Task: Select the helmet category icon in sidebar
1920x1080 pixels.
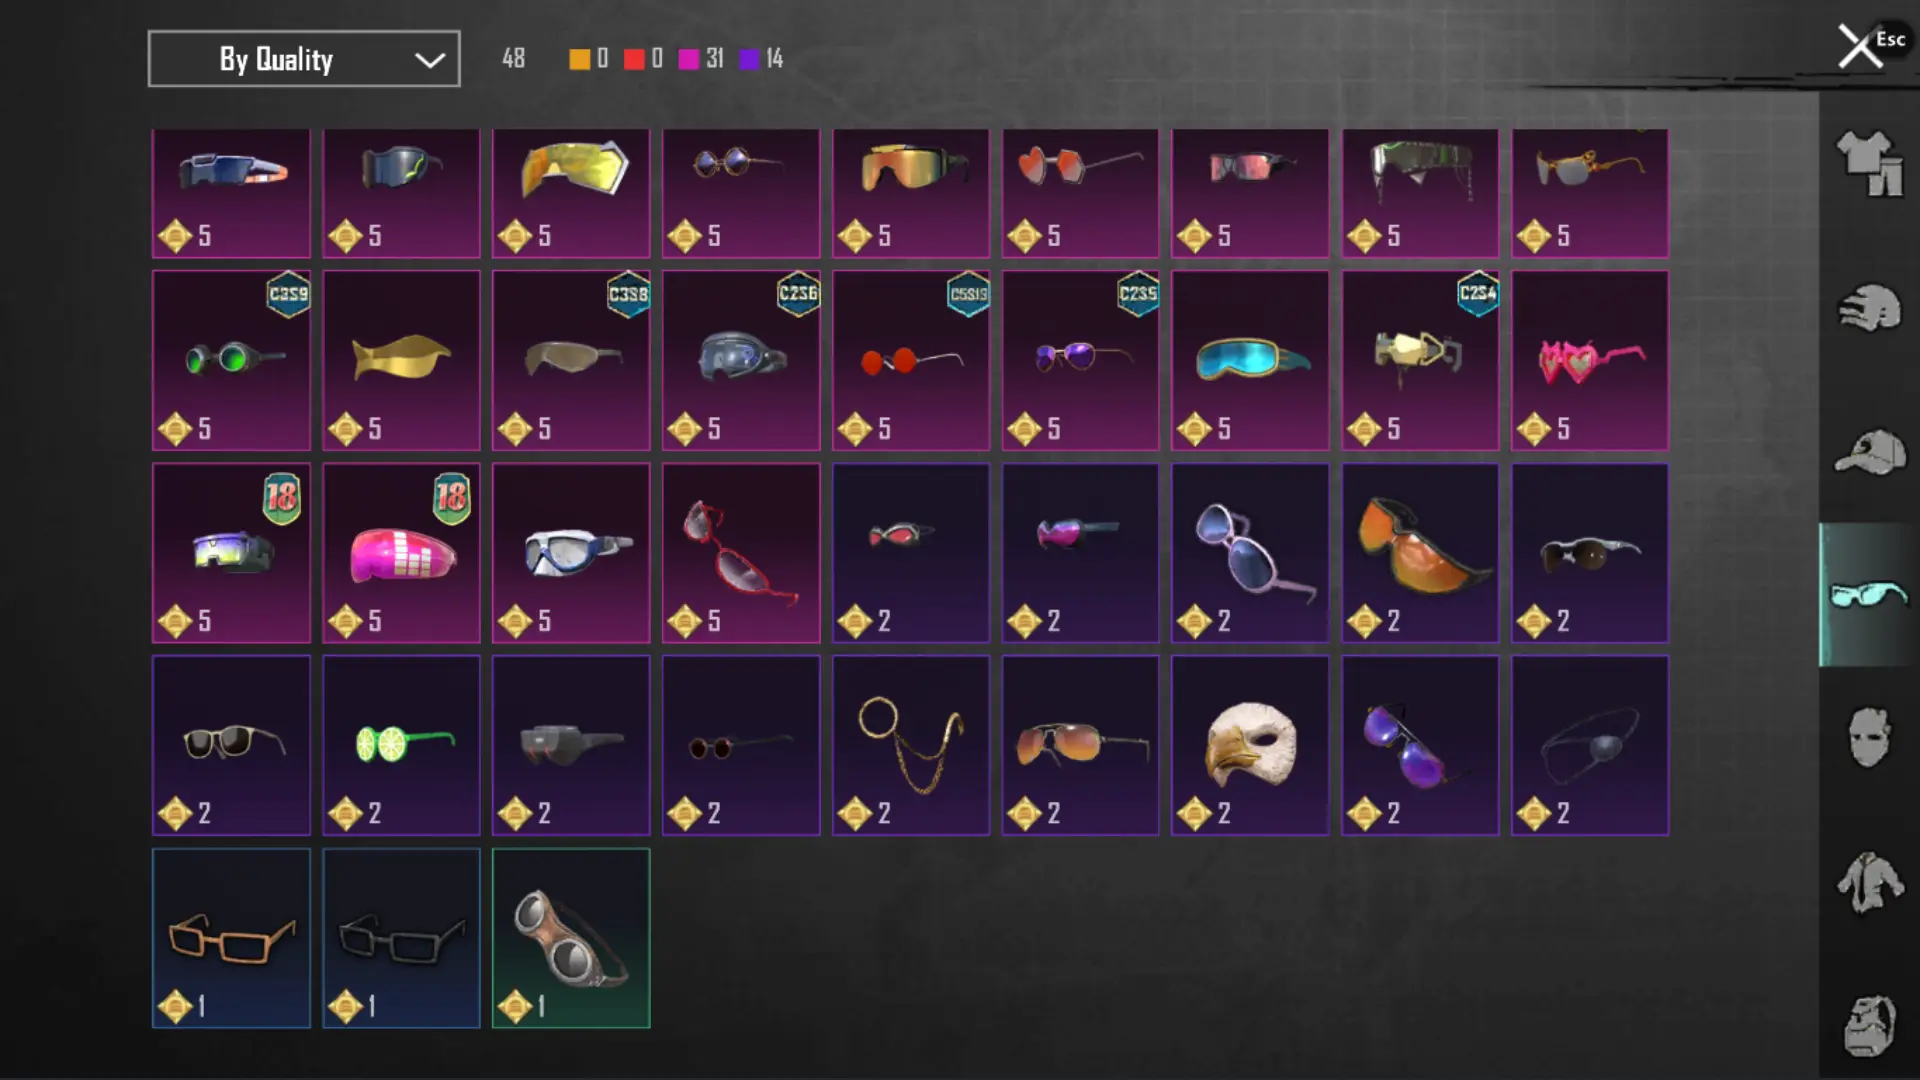Action: 1869,307
